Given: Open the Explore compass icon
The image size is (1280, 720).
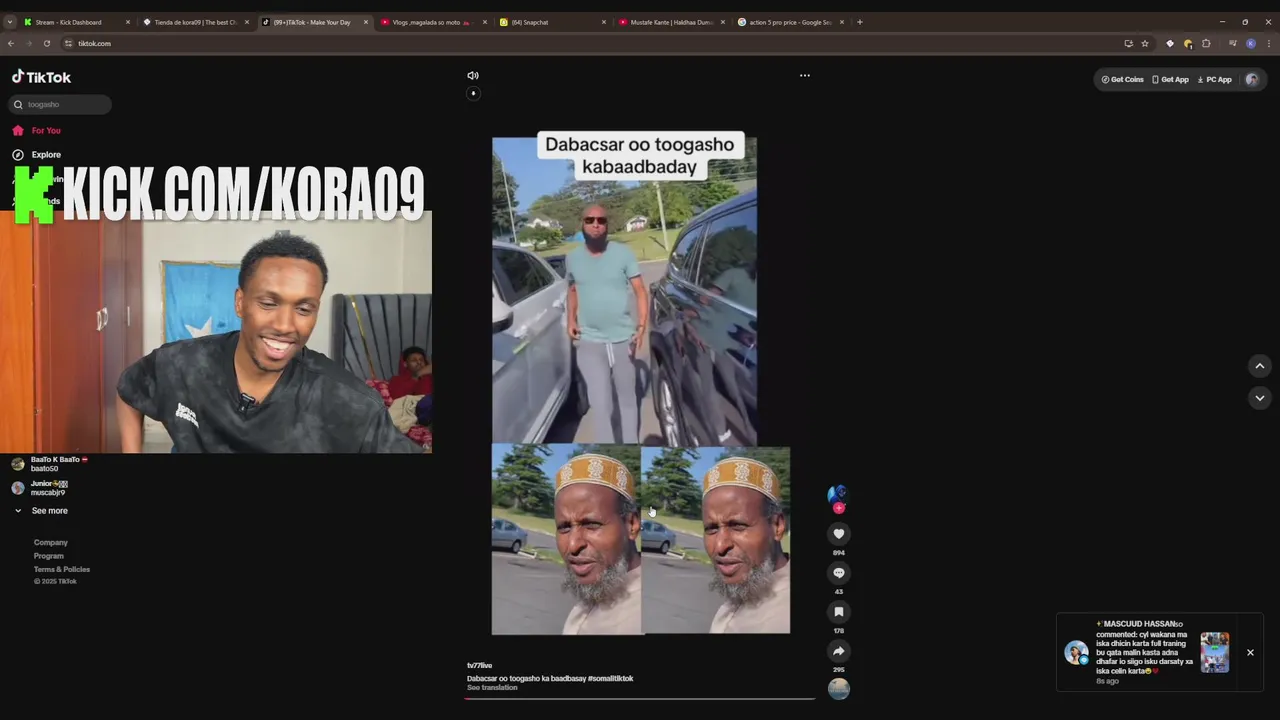Looking at the screenshot, I should click(x=18, y=154).
